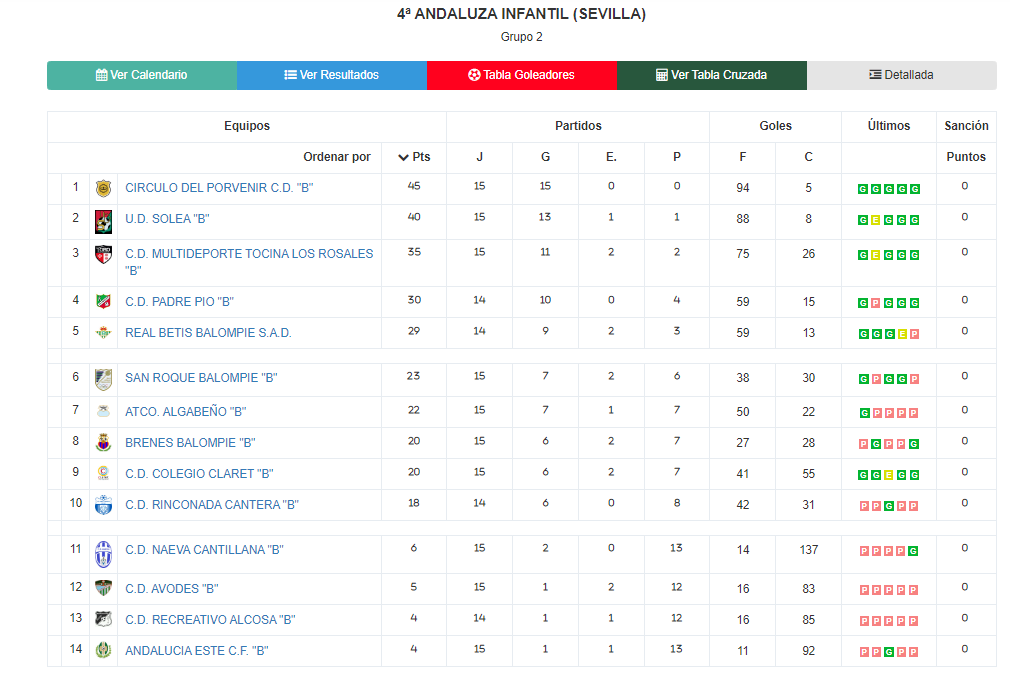Viewport: 1010px width, 681px height.
Task: Click green G badge in Naeva Cantillana row
Action: (913, 552)
